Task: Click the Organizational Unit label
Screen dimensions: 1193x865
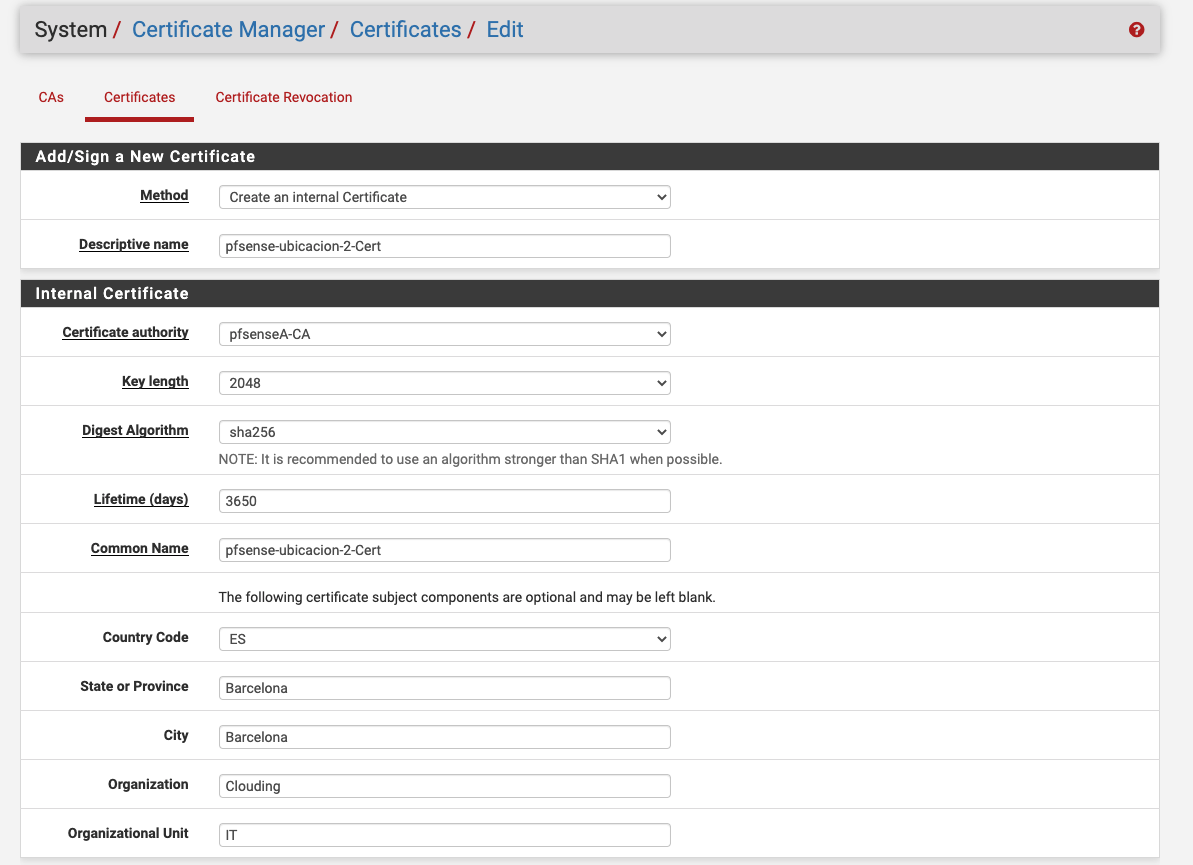Action: point(128,833)
